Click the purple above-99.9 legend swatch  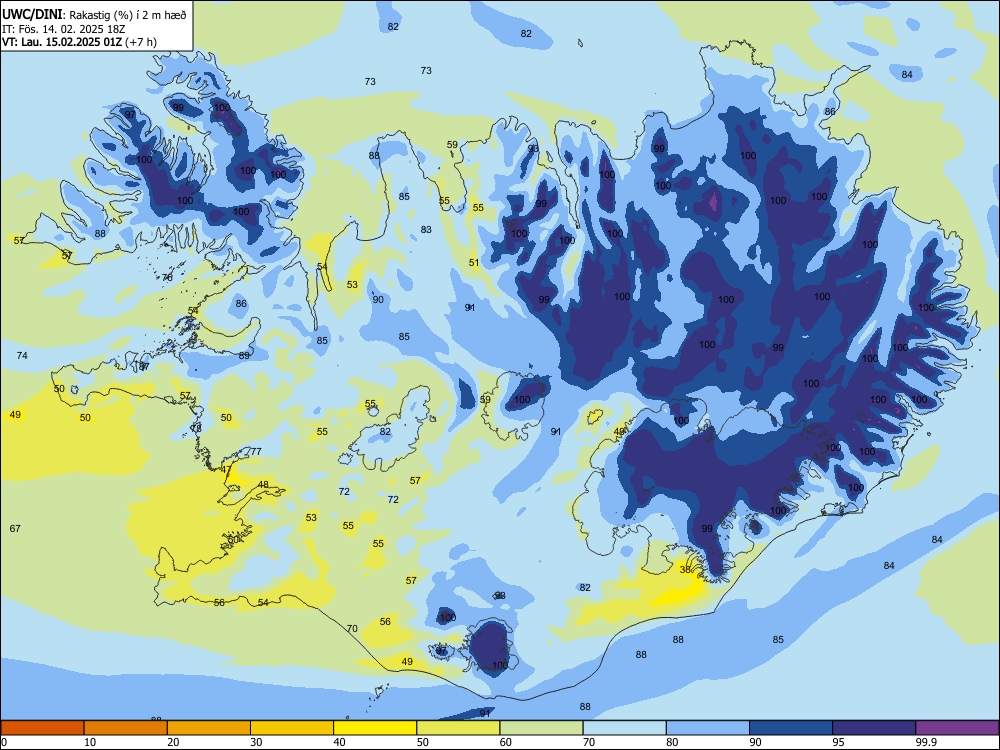(957, 728)
